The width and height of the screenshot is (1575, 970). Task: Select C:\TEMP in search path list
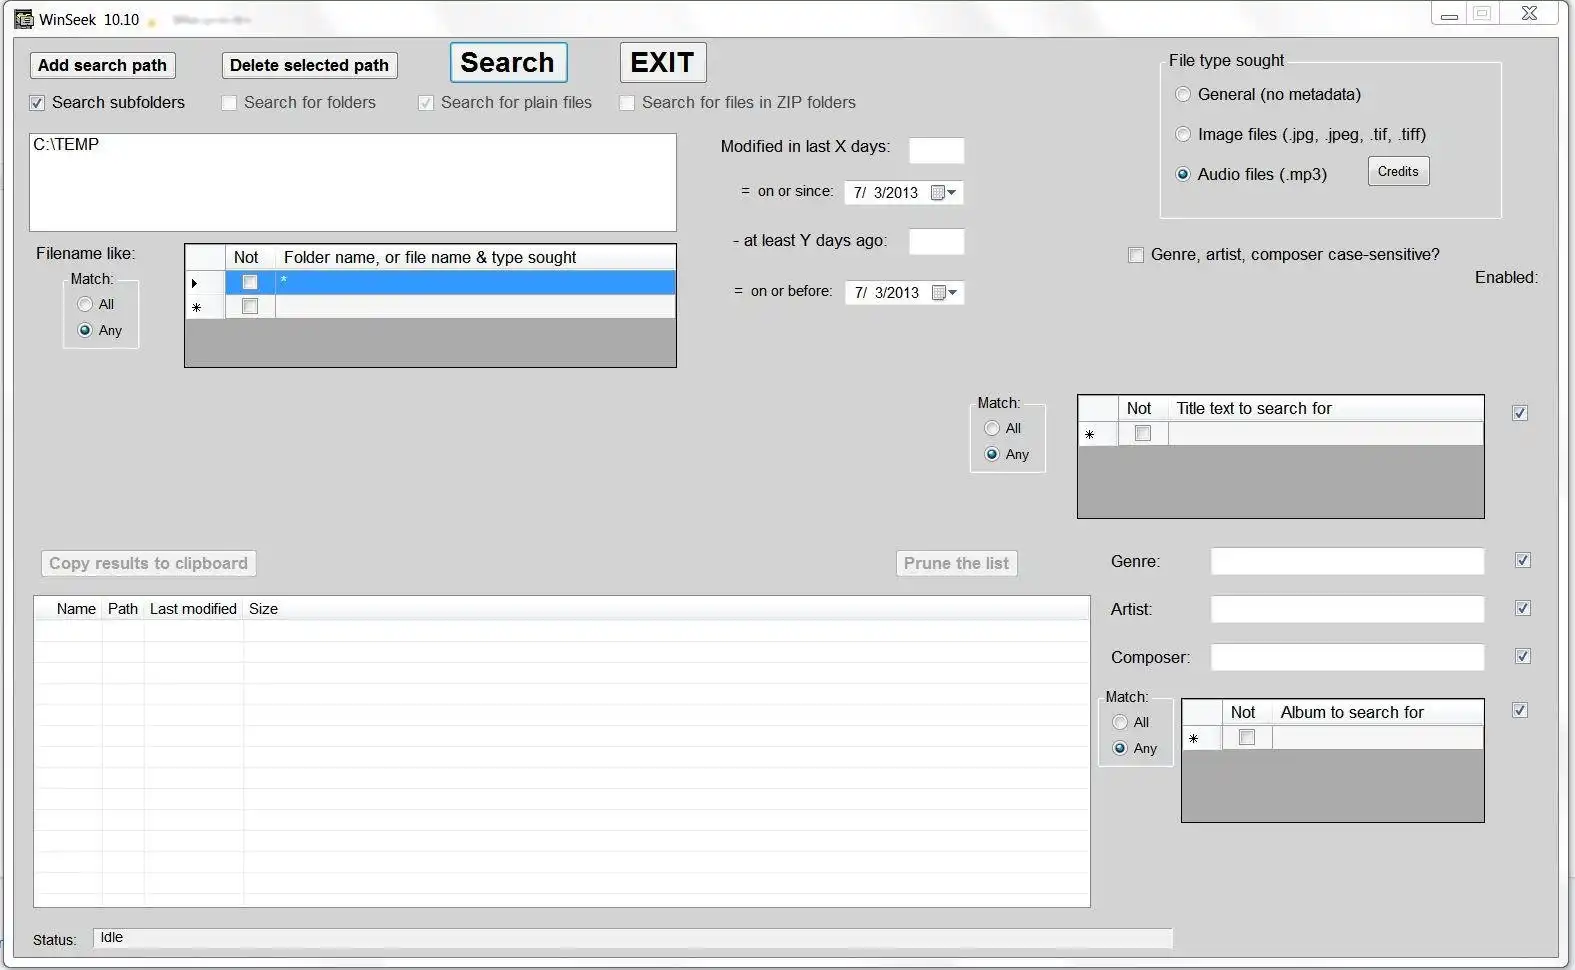tap(66, 145)
